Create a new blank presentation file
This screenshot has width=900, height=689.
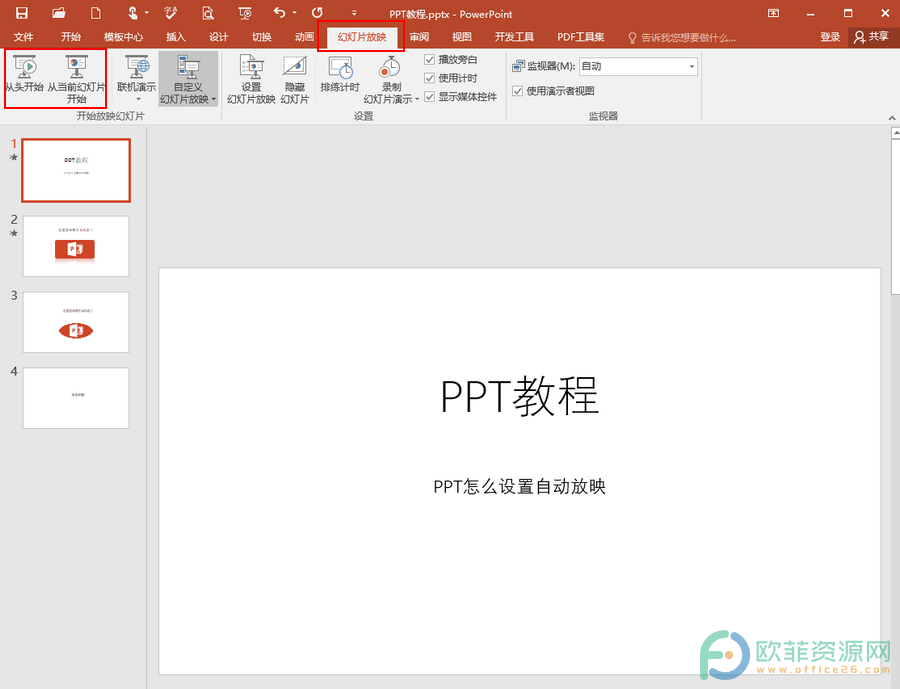click(96, 13)
